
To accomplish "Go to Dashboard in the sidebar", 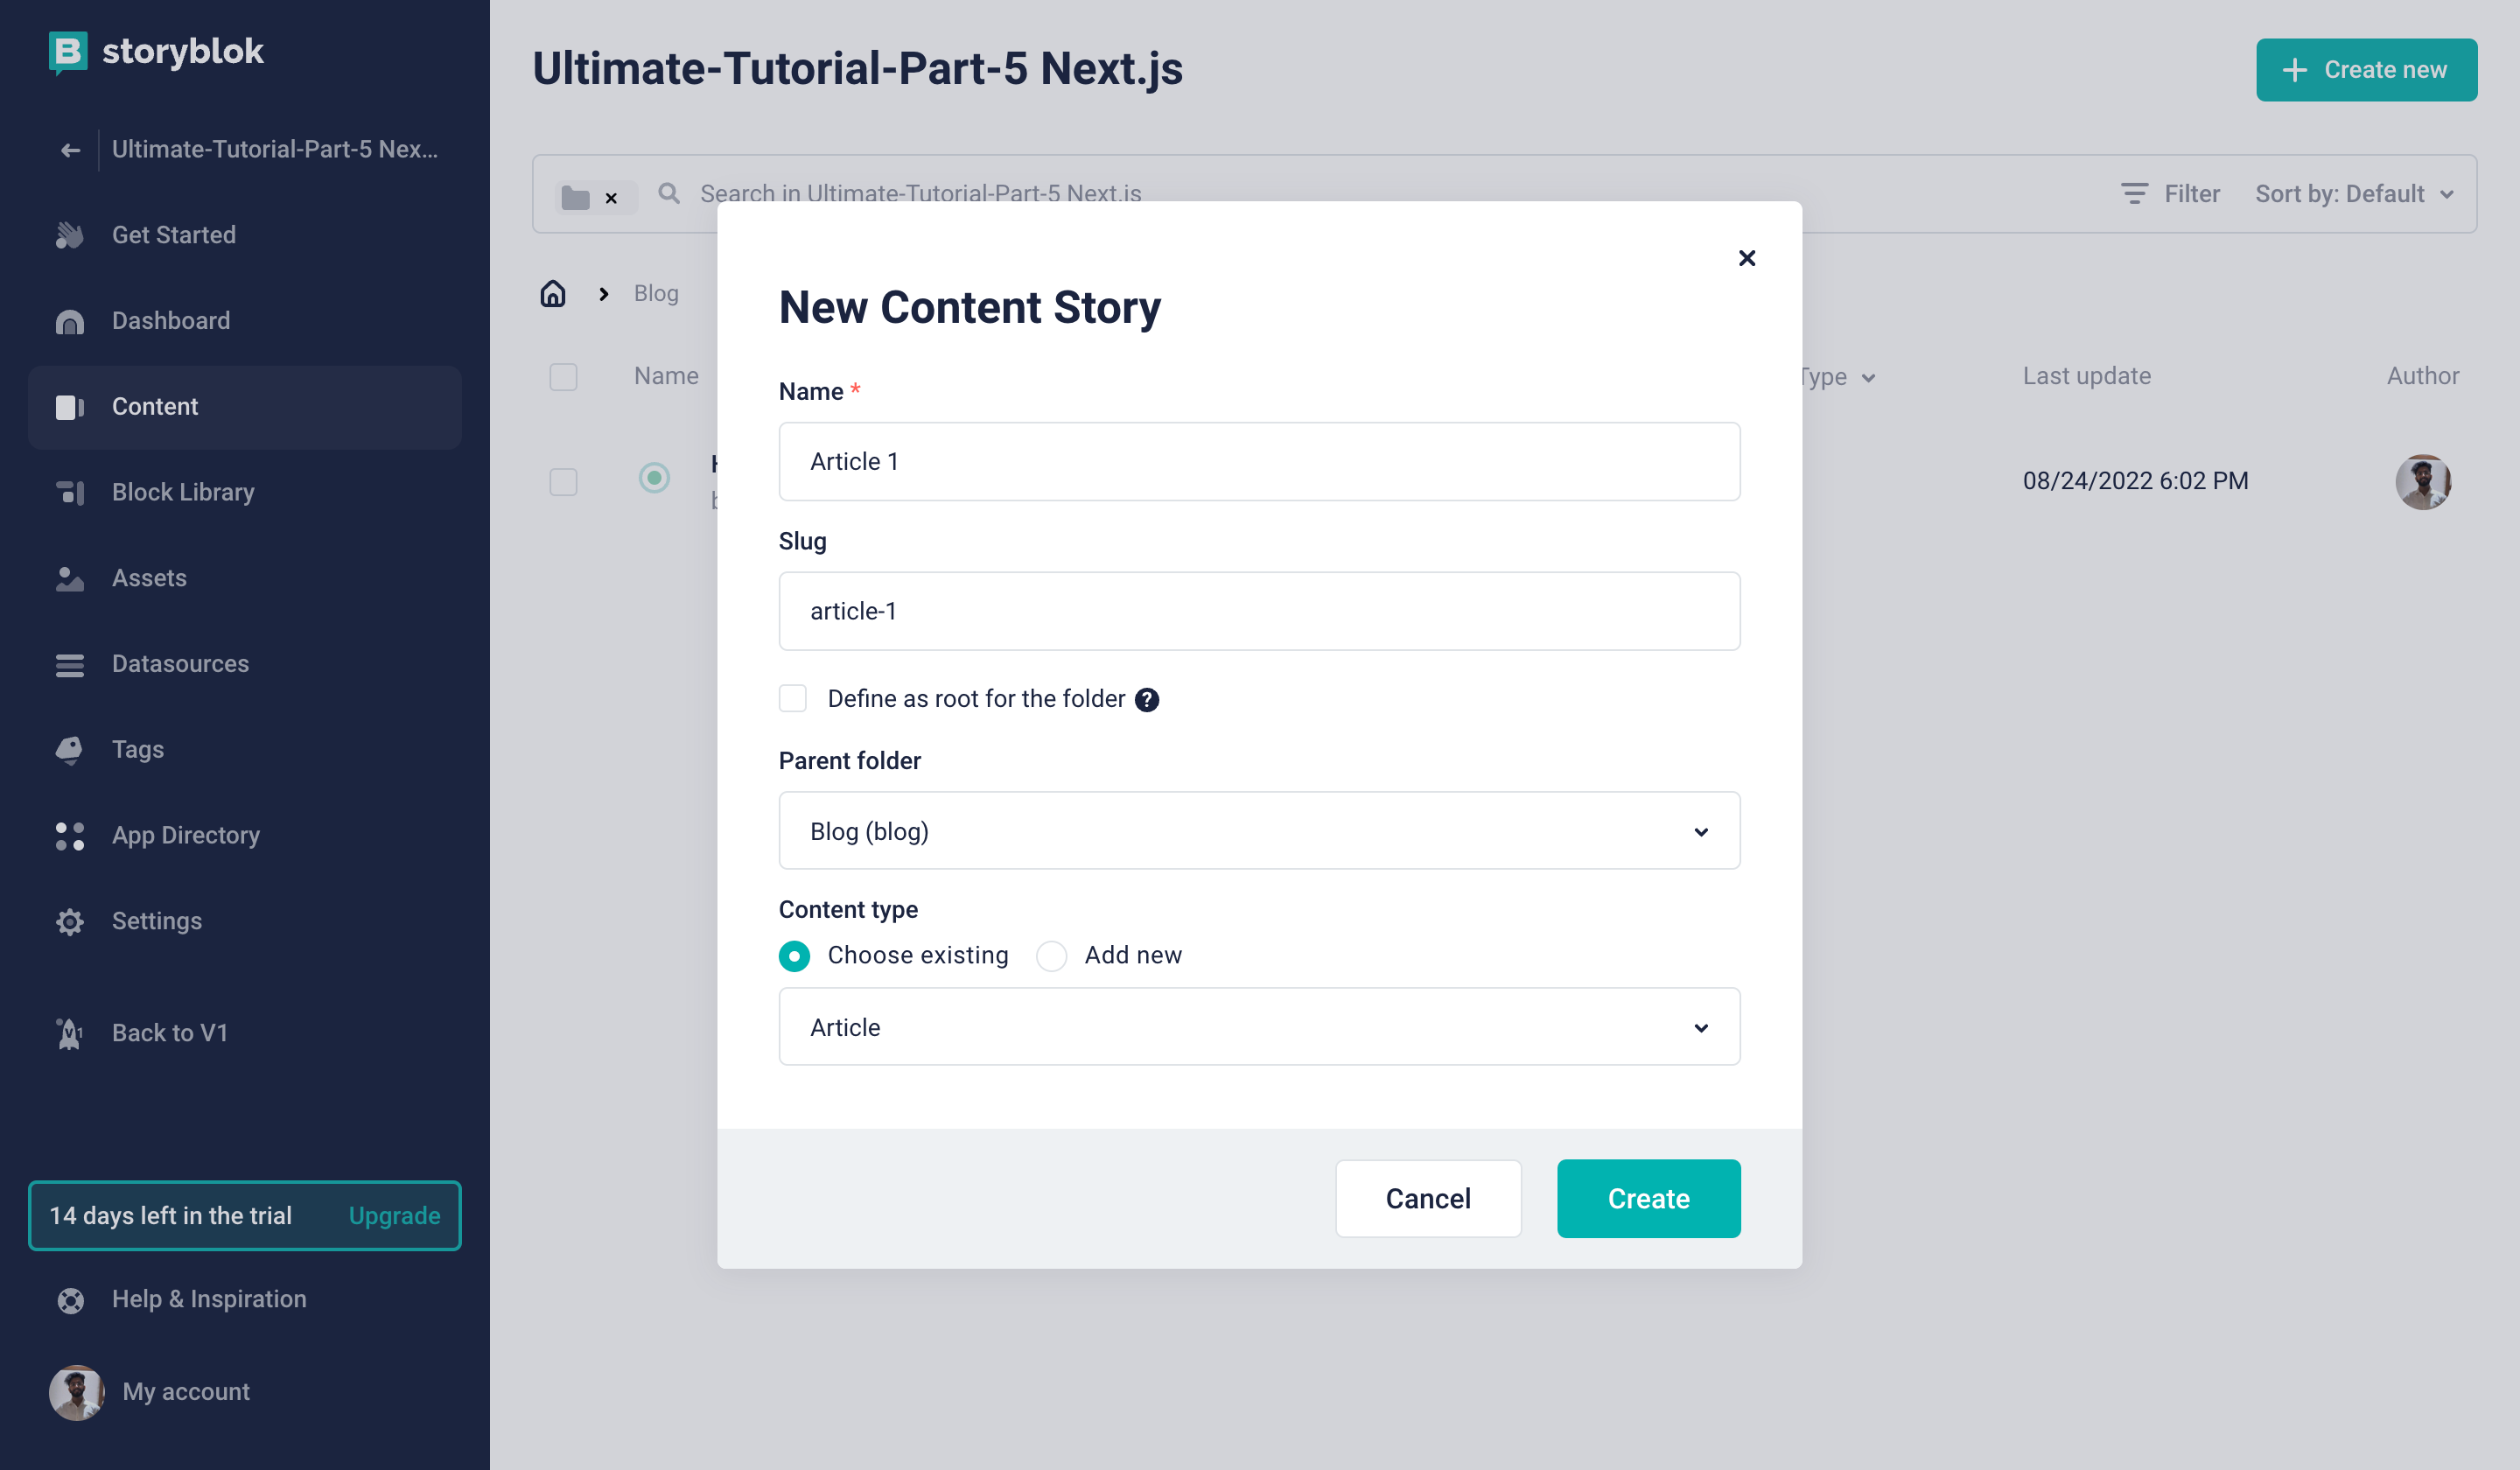I will pyautogui.click(x=245, y=321).
